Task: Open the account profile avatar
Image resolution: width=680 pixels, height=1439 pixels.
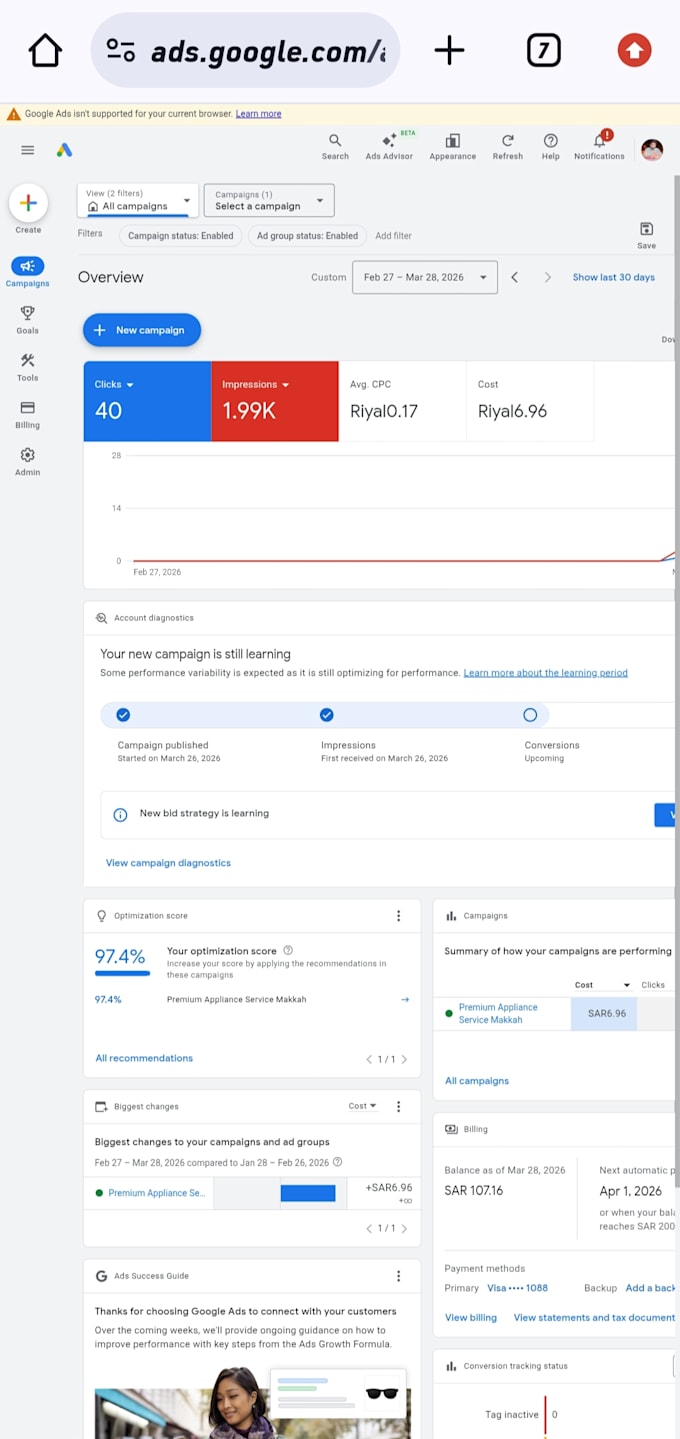Action: click(652, 150)
